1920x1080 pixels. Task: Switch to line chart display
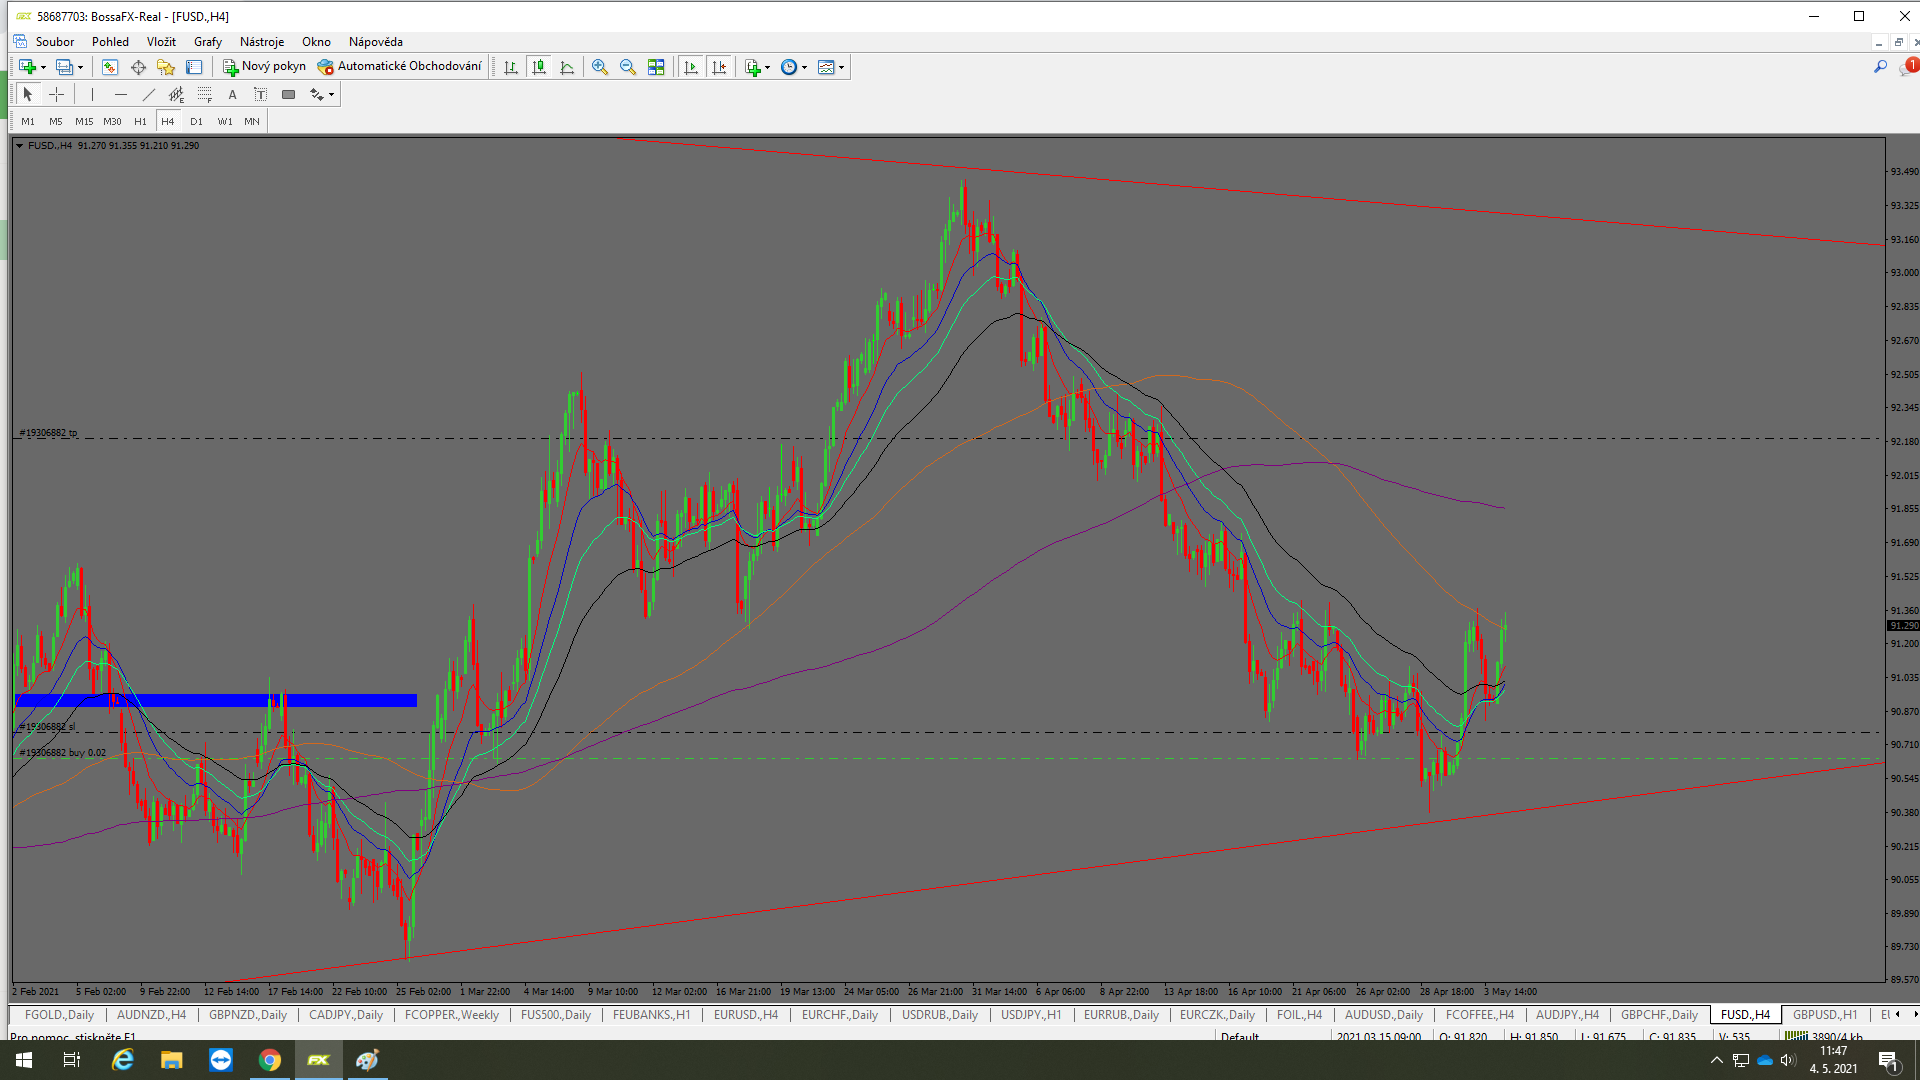[x=567, y=67]
